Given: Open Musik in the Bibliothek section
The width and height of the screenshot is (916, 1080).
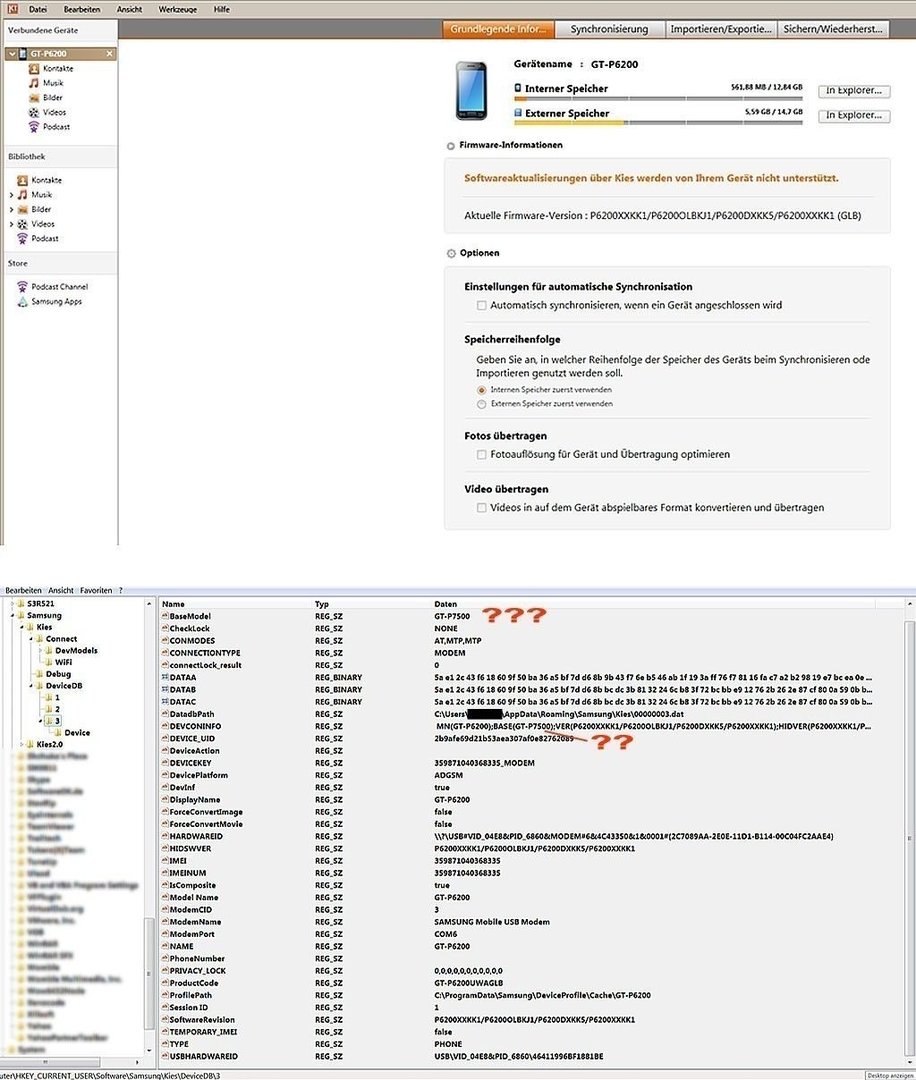Looking at the screenshot, I should [x=34, y=195].
